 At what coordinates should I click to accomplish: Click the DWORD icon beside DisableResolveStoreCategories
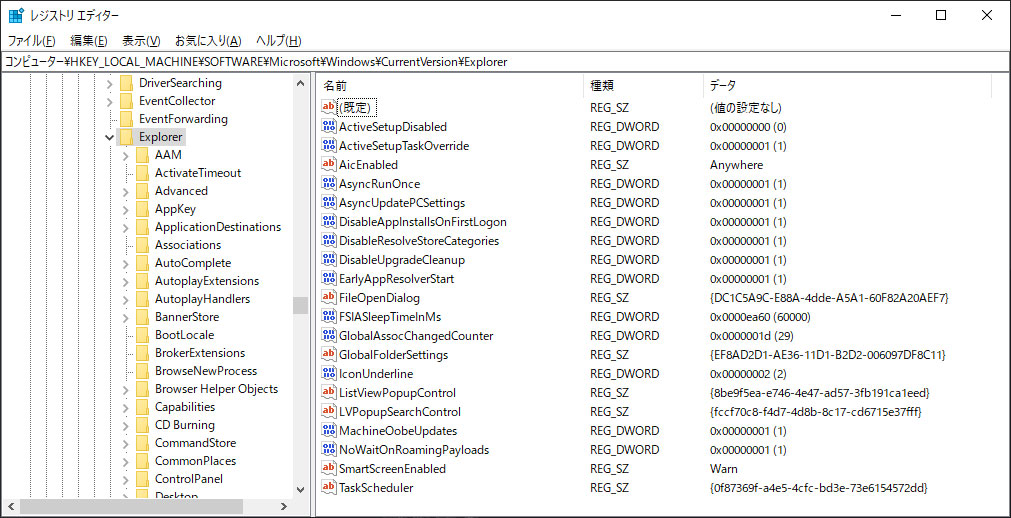[329, 241]
